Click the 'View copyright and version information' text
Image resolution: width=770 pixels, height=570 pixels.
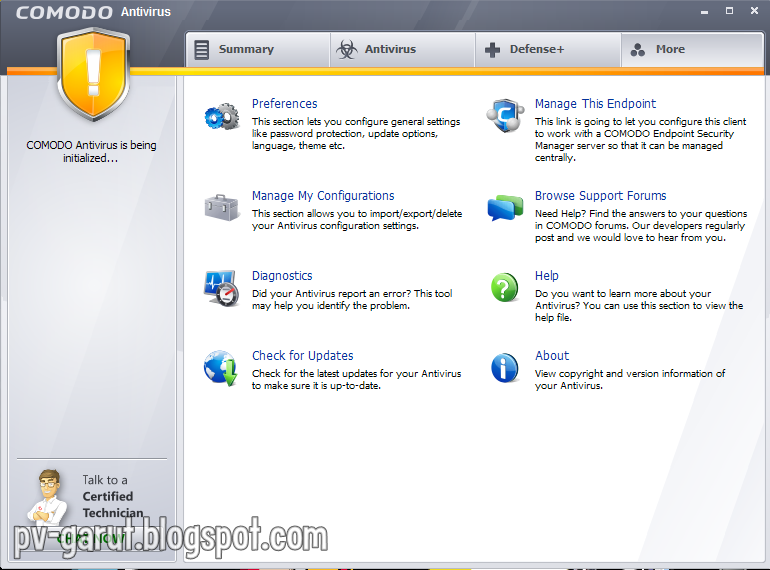point(630,380)
